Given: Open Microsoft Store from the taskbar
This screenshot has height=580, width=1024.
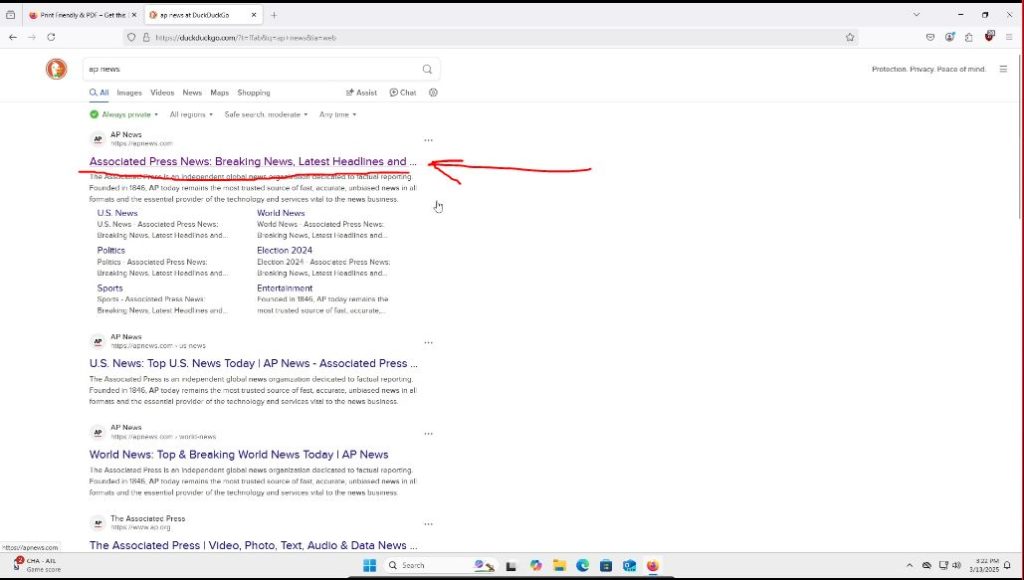Looking at the screenshot, I should (x=606, y=565).
